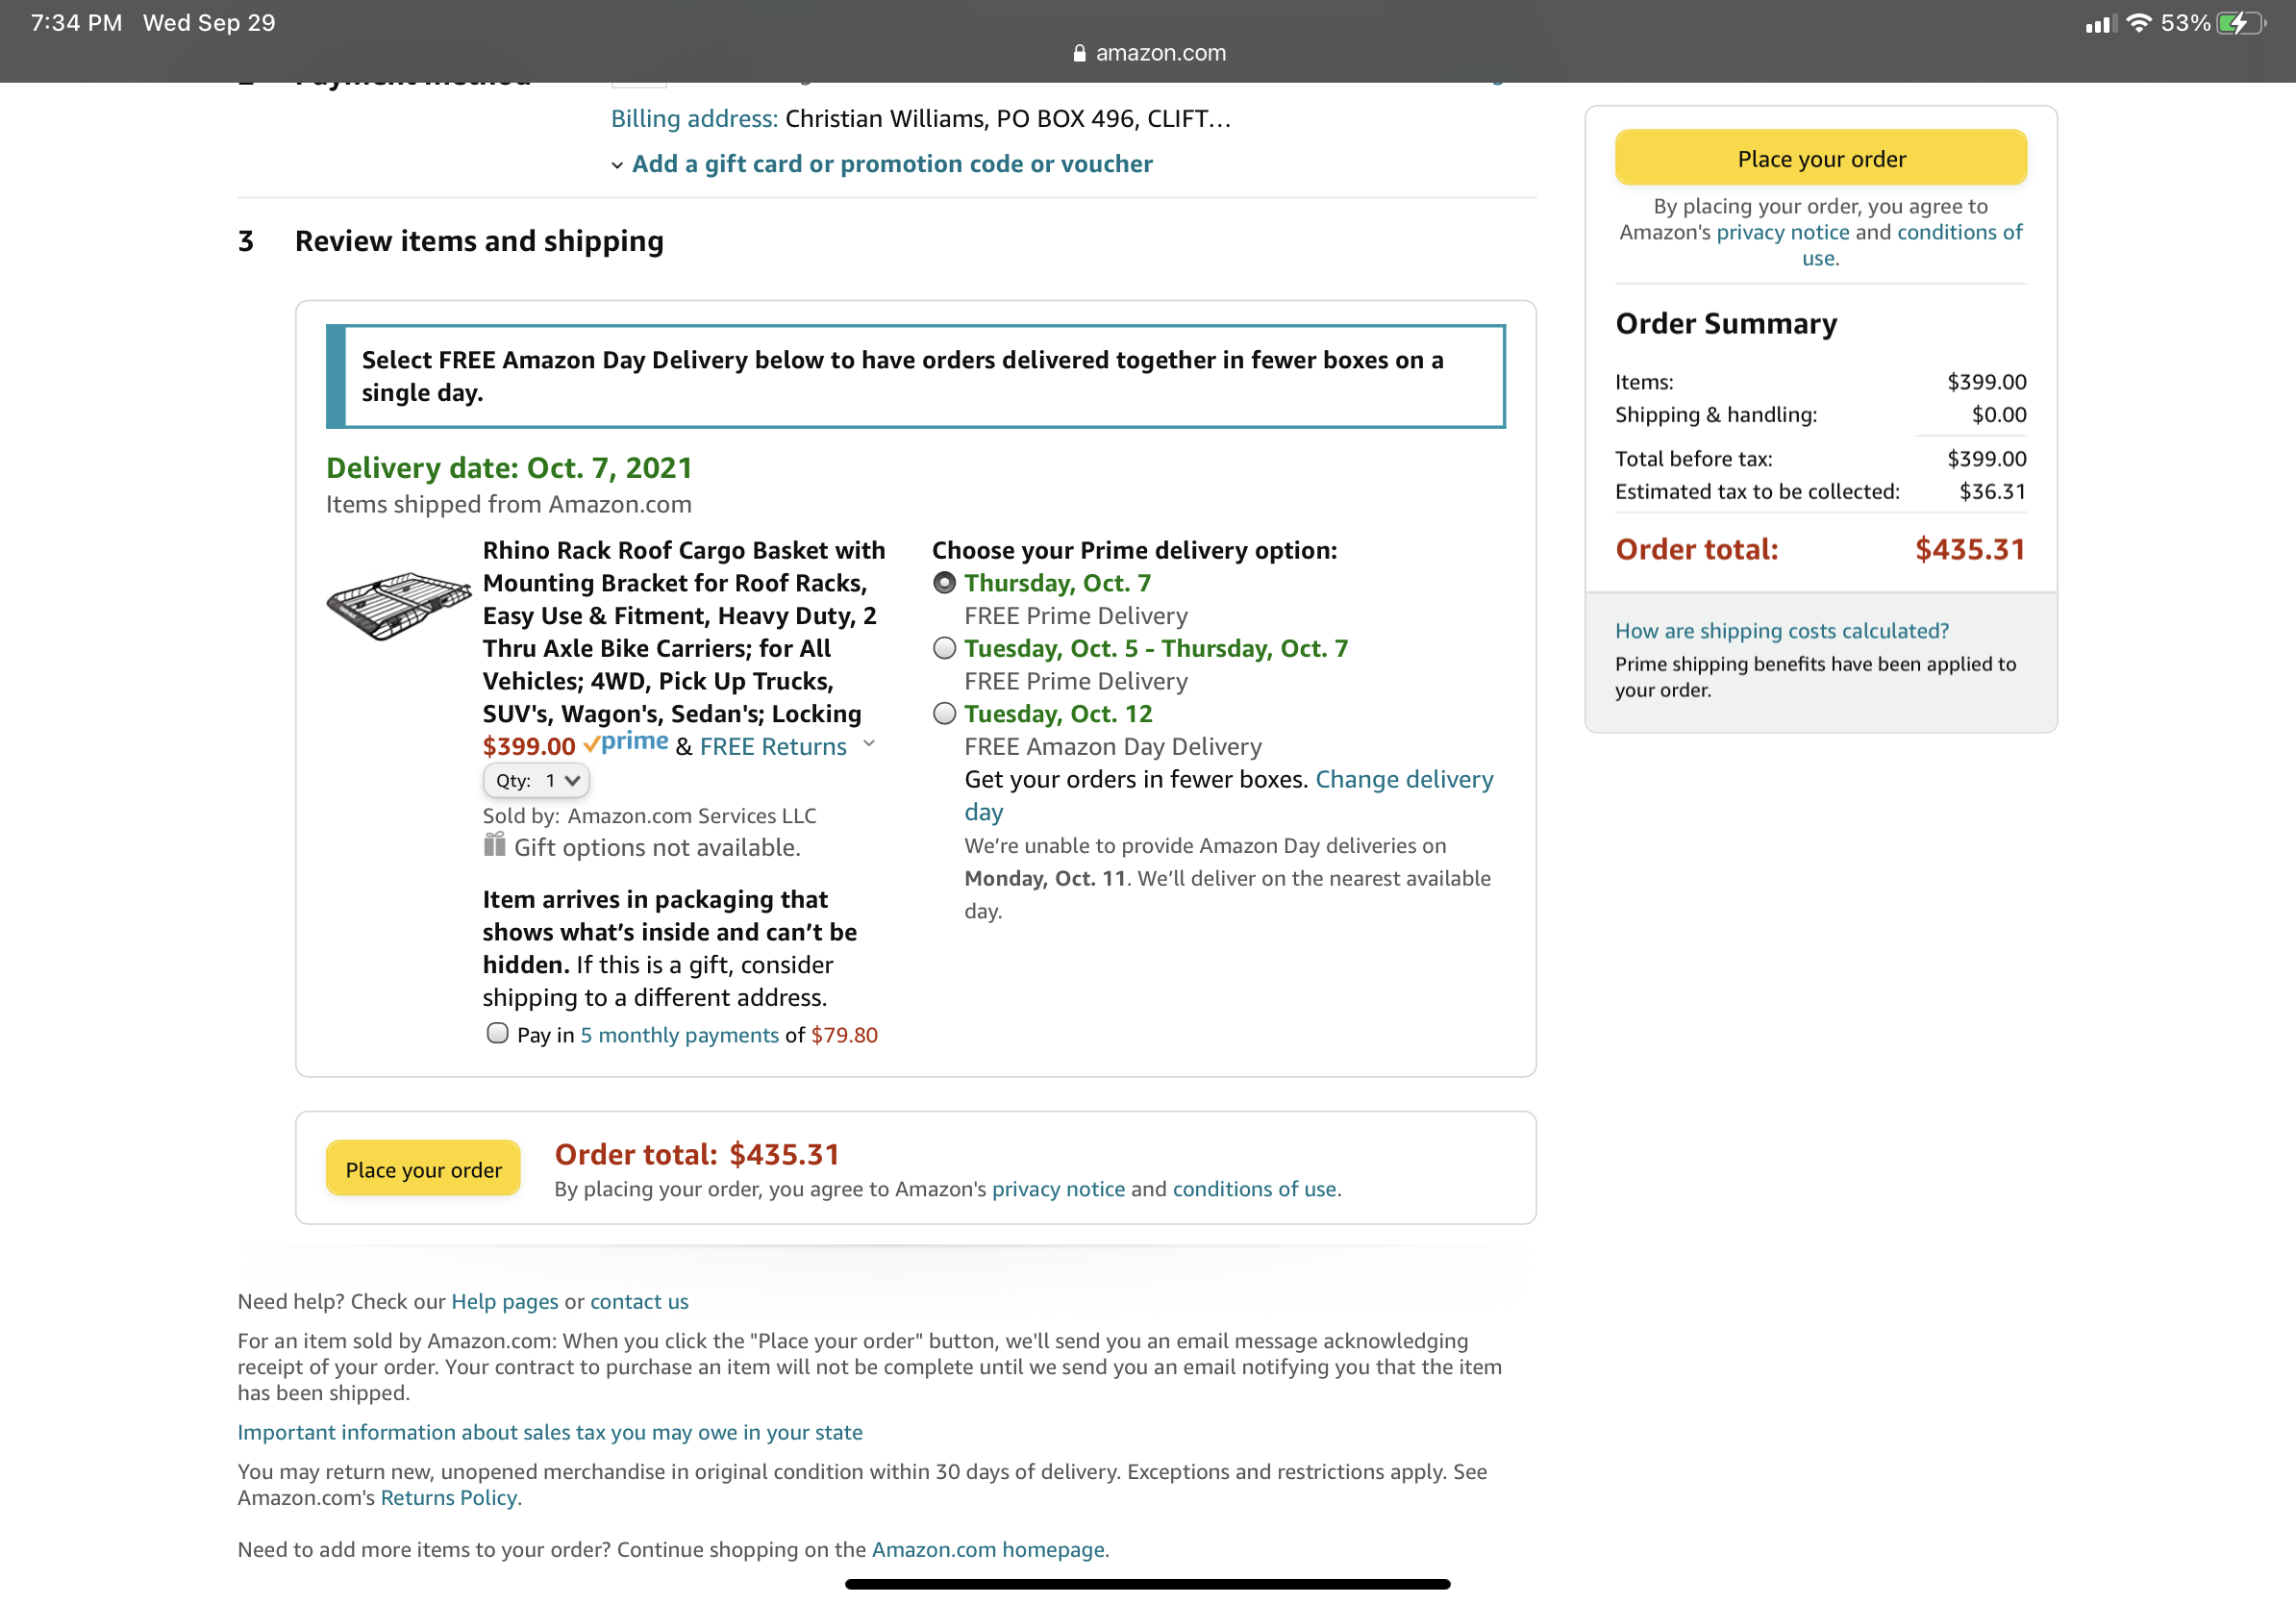
Task: Click the Shipping & handling $0.00 value
Action: pyautogui.click(x=1998, y=414)
